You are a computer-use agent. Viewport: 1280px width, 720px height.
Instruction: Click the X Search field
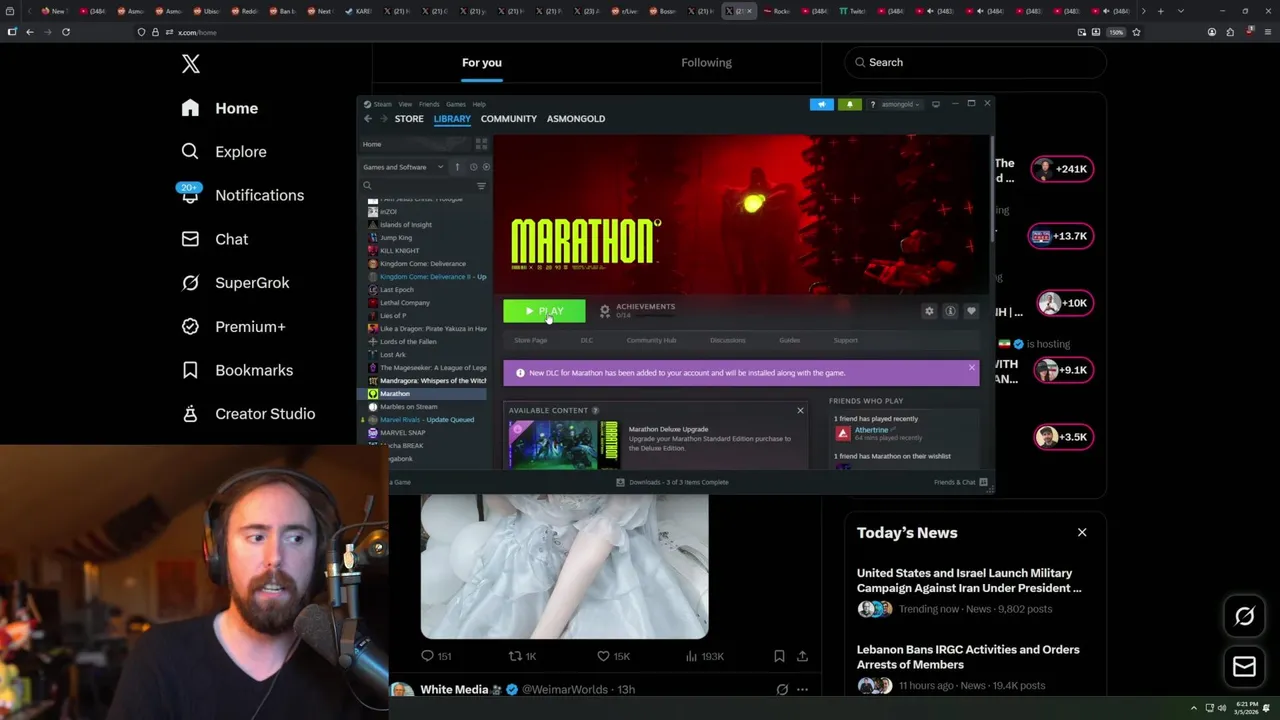pos(976,62)
